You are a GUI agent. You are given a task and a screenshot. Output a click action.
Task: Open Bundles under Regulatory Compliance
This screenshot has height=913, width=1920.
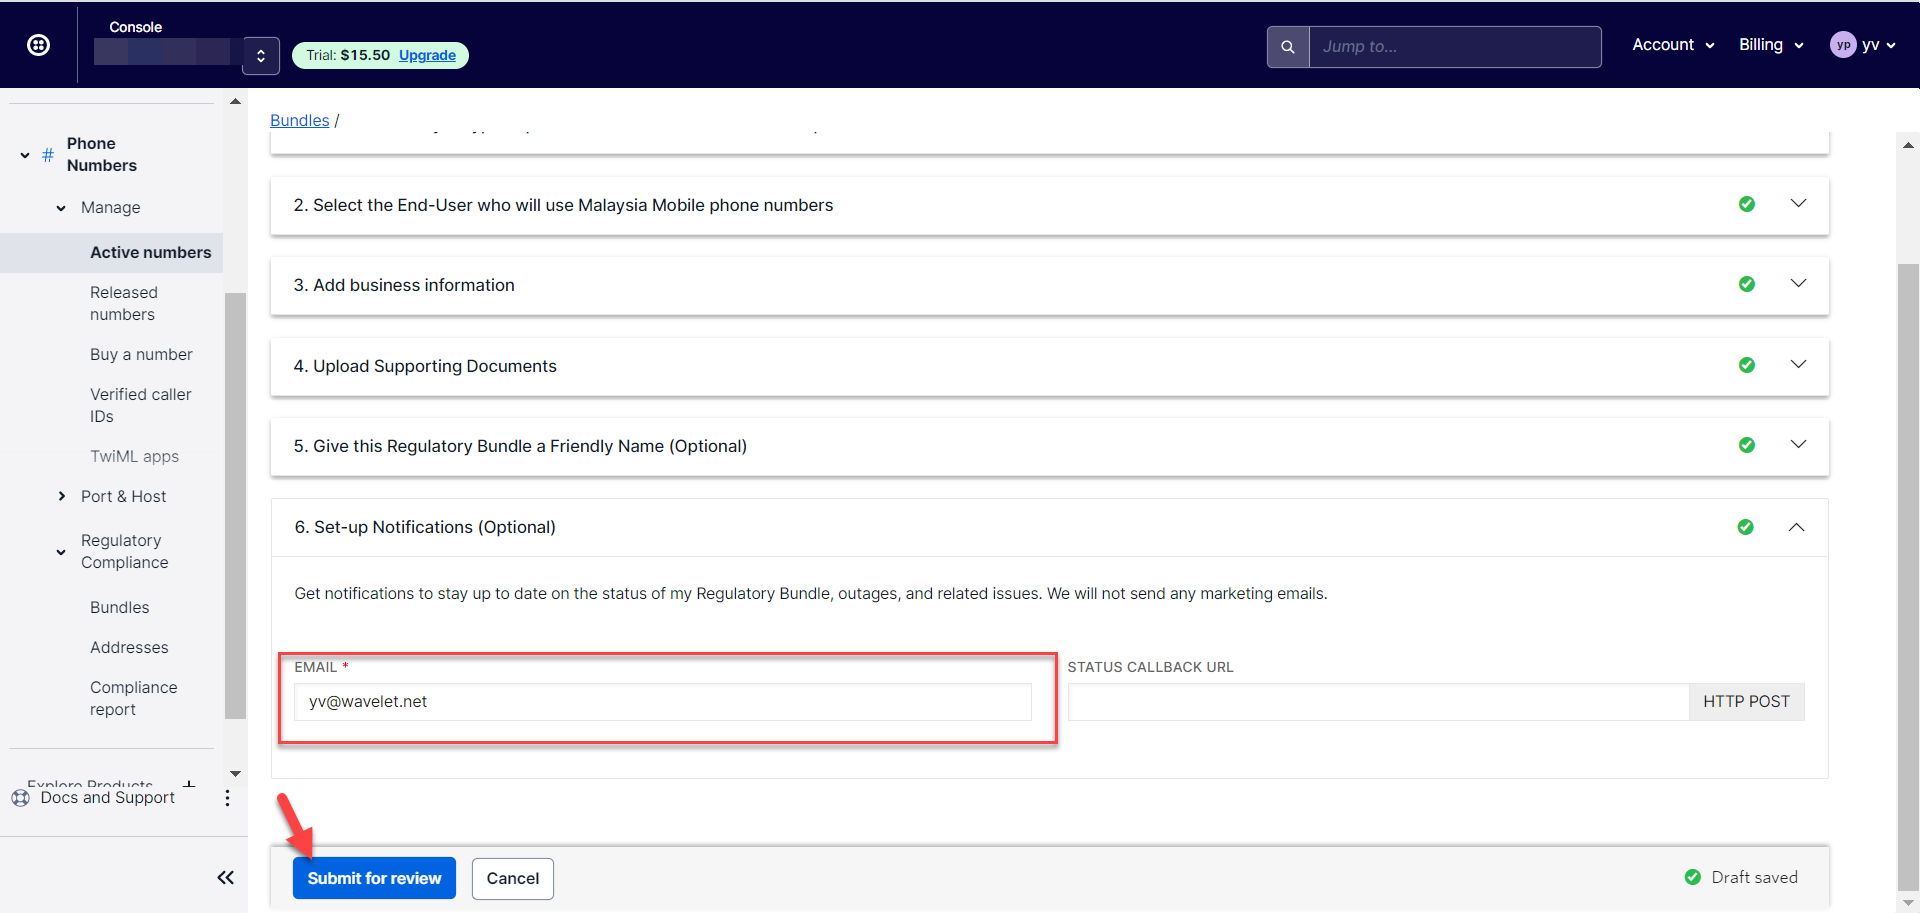coord(119,608)
